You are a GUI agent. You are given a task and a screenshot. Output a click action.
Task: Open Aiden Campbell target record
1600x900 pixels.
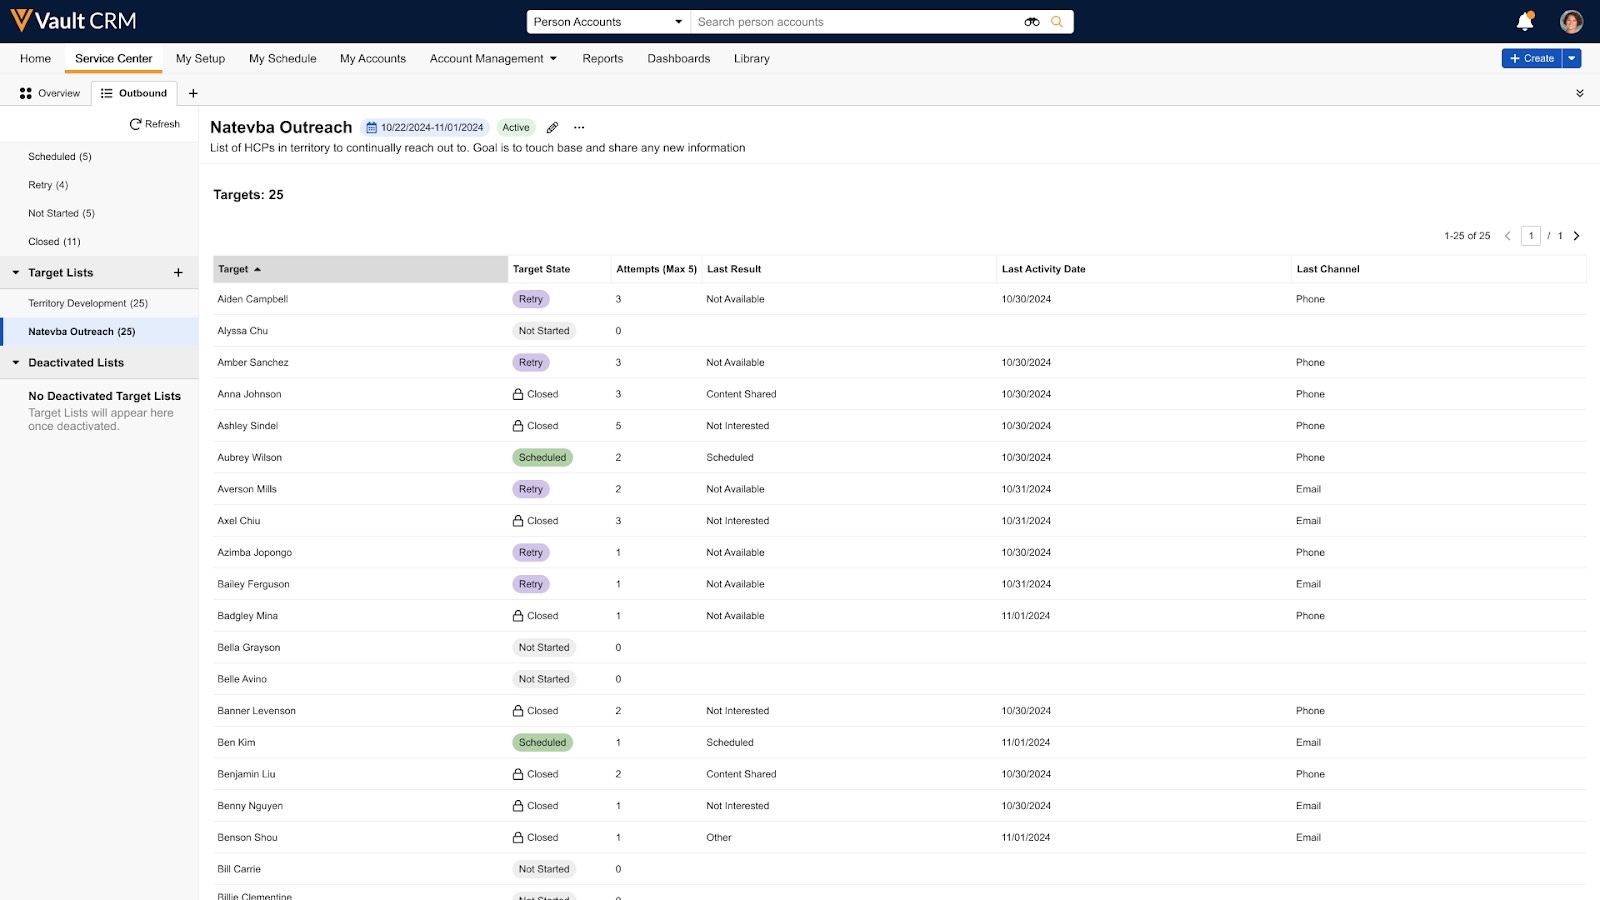pyautogui.click(x=253, y=299)
